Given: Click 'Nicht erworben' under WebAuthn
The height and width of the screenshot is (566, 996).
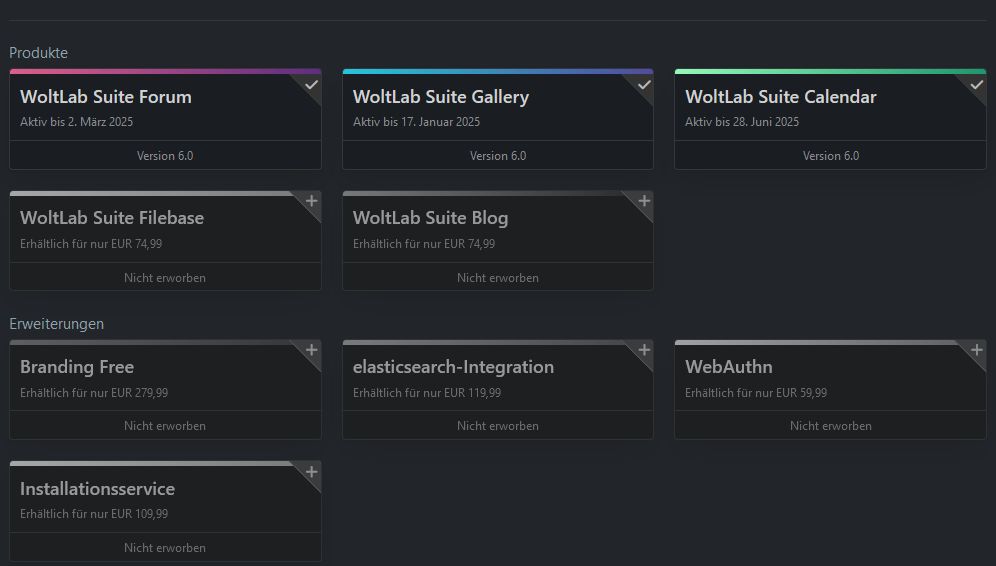Looking at the screenshot, I should point(830,426).
